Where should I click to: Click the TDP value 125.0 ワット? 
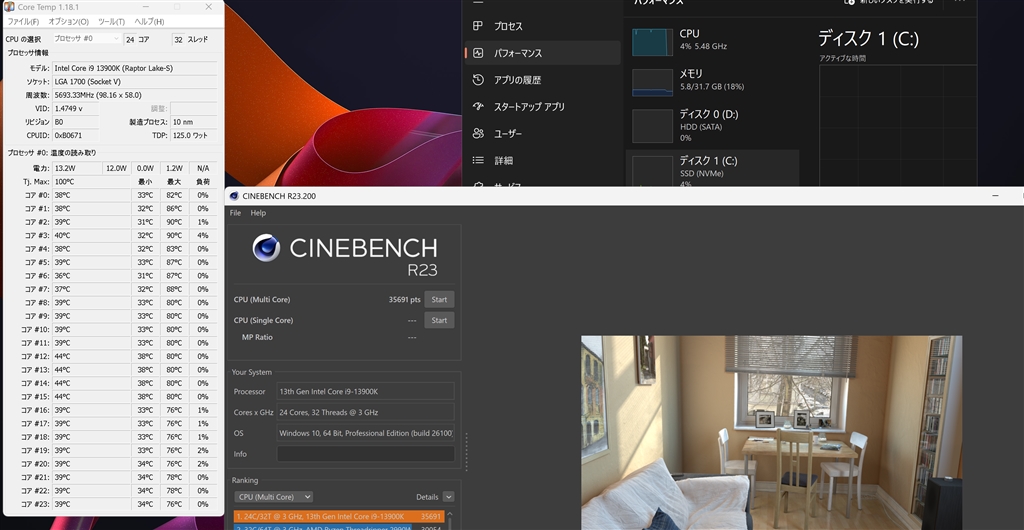tap(194, 135)
